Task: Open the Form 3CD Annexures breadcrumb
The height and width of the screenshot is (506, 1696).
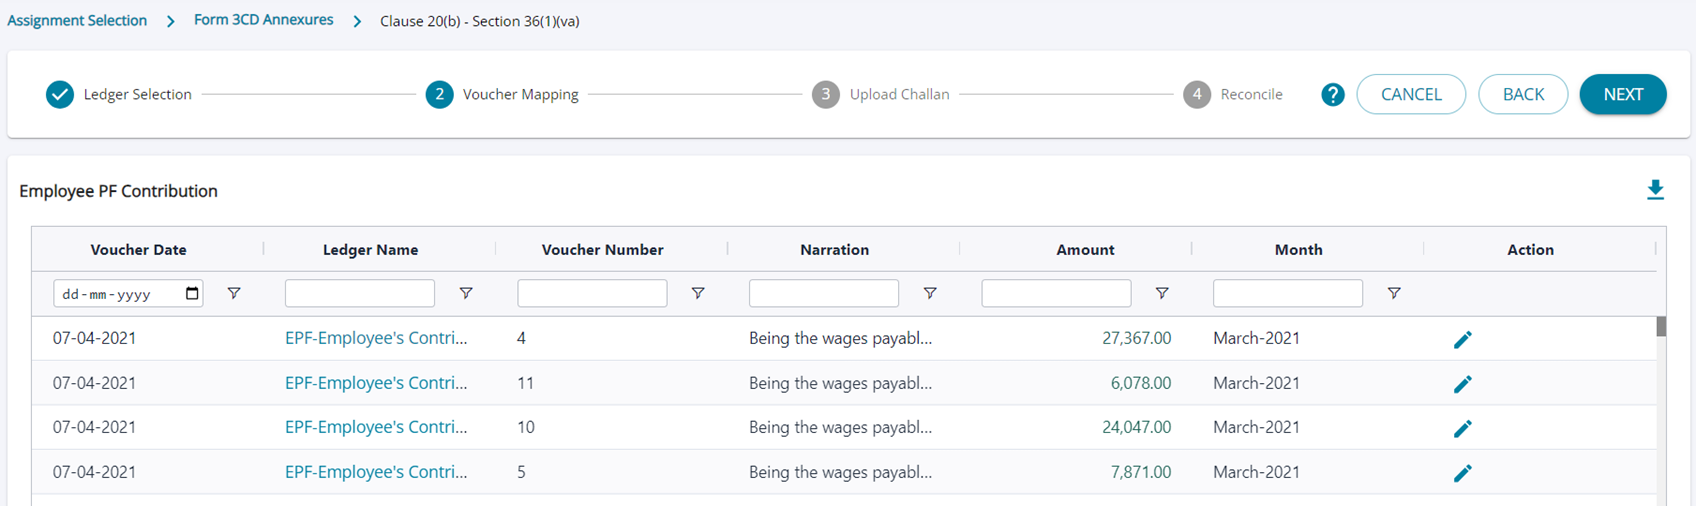Action: click(263, 20)
